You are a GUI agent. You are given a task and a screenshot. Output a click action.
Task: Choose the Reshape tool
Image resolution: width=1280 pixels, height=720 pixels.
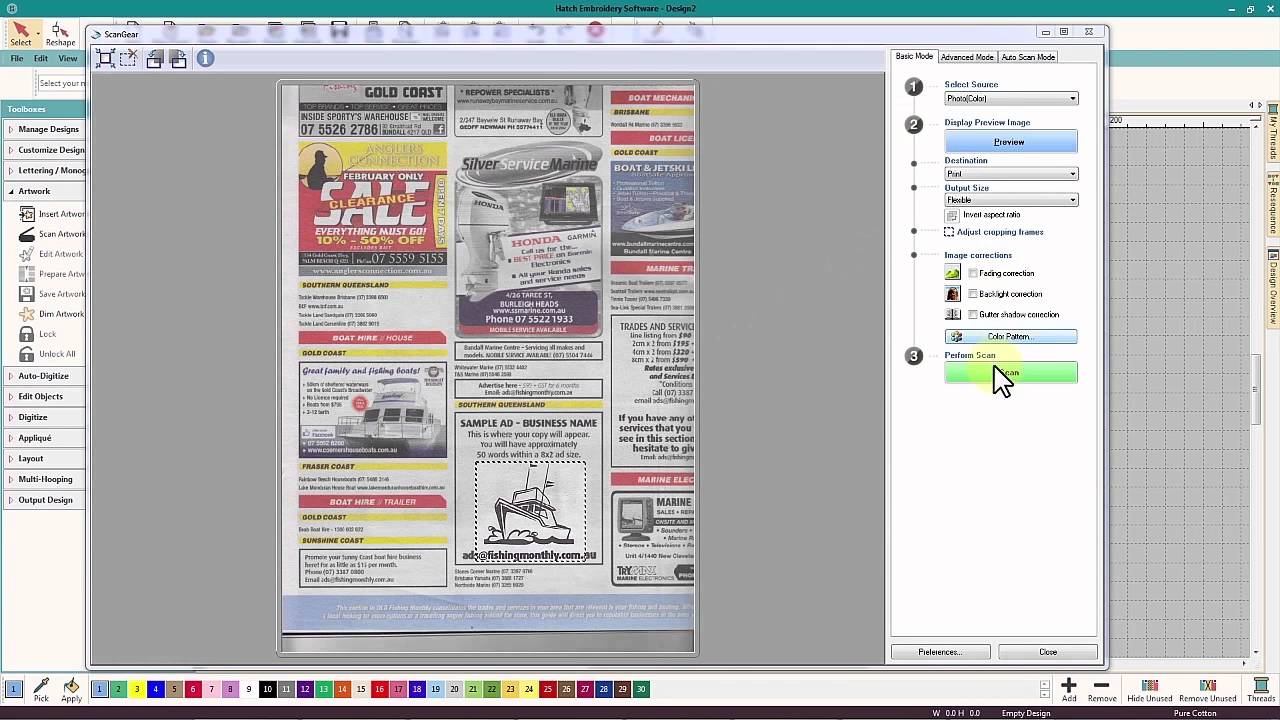coord(60,32)
